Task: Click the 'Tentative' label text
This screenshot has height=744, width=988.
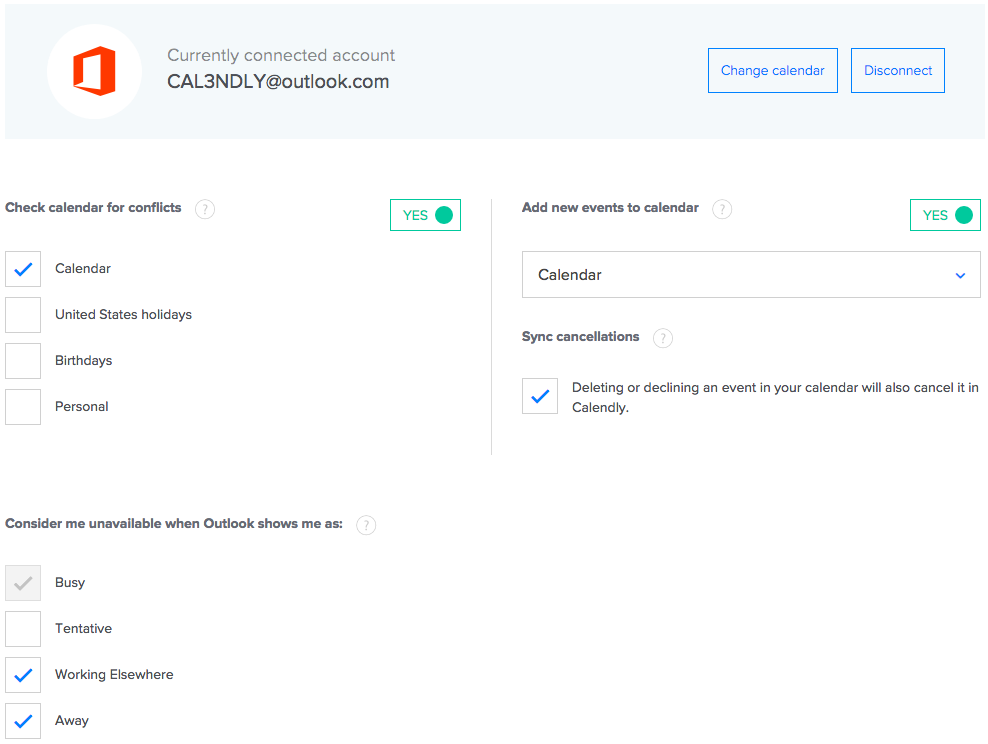Action: coord(83,628)
